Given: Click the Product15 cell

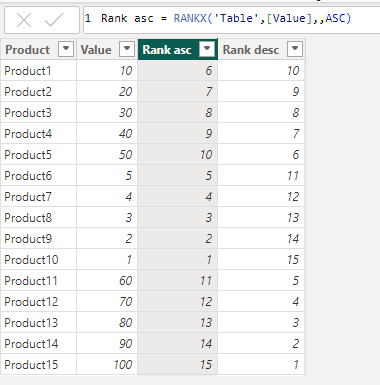Looking at the screenshot, I should pyautogui.click(x=38, y=365).
